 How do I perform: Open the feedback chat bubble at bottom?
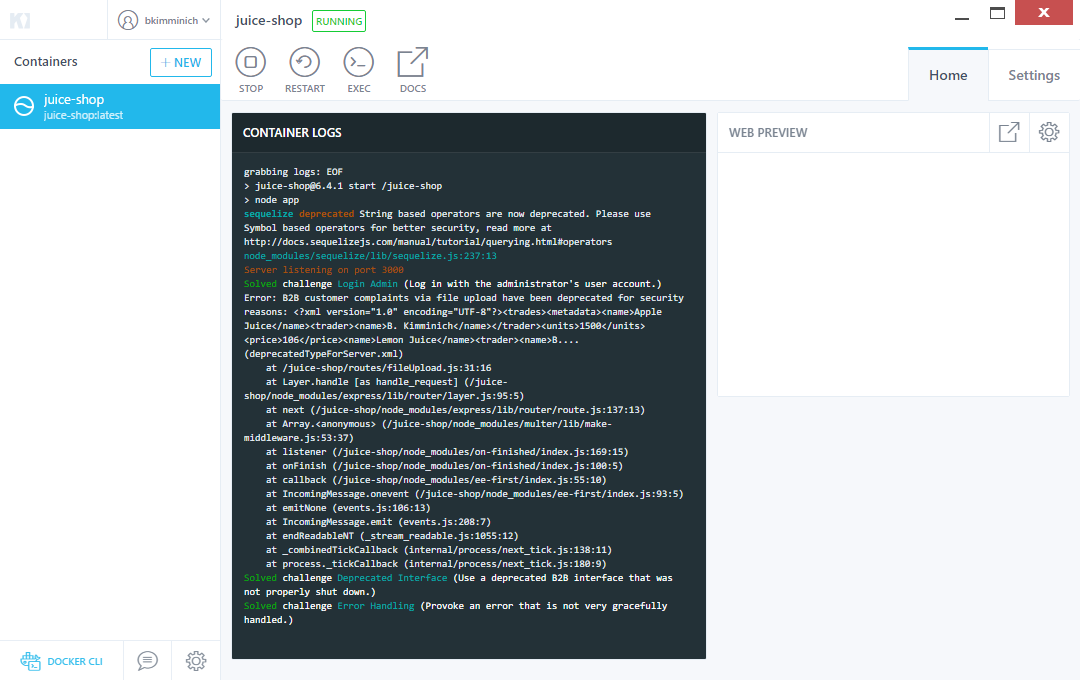click(146, 661)
